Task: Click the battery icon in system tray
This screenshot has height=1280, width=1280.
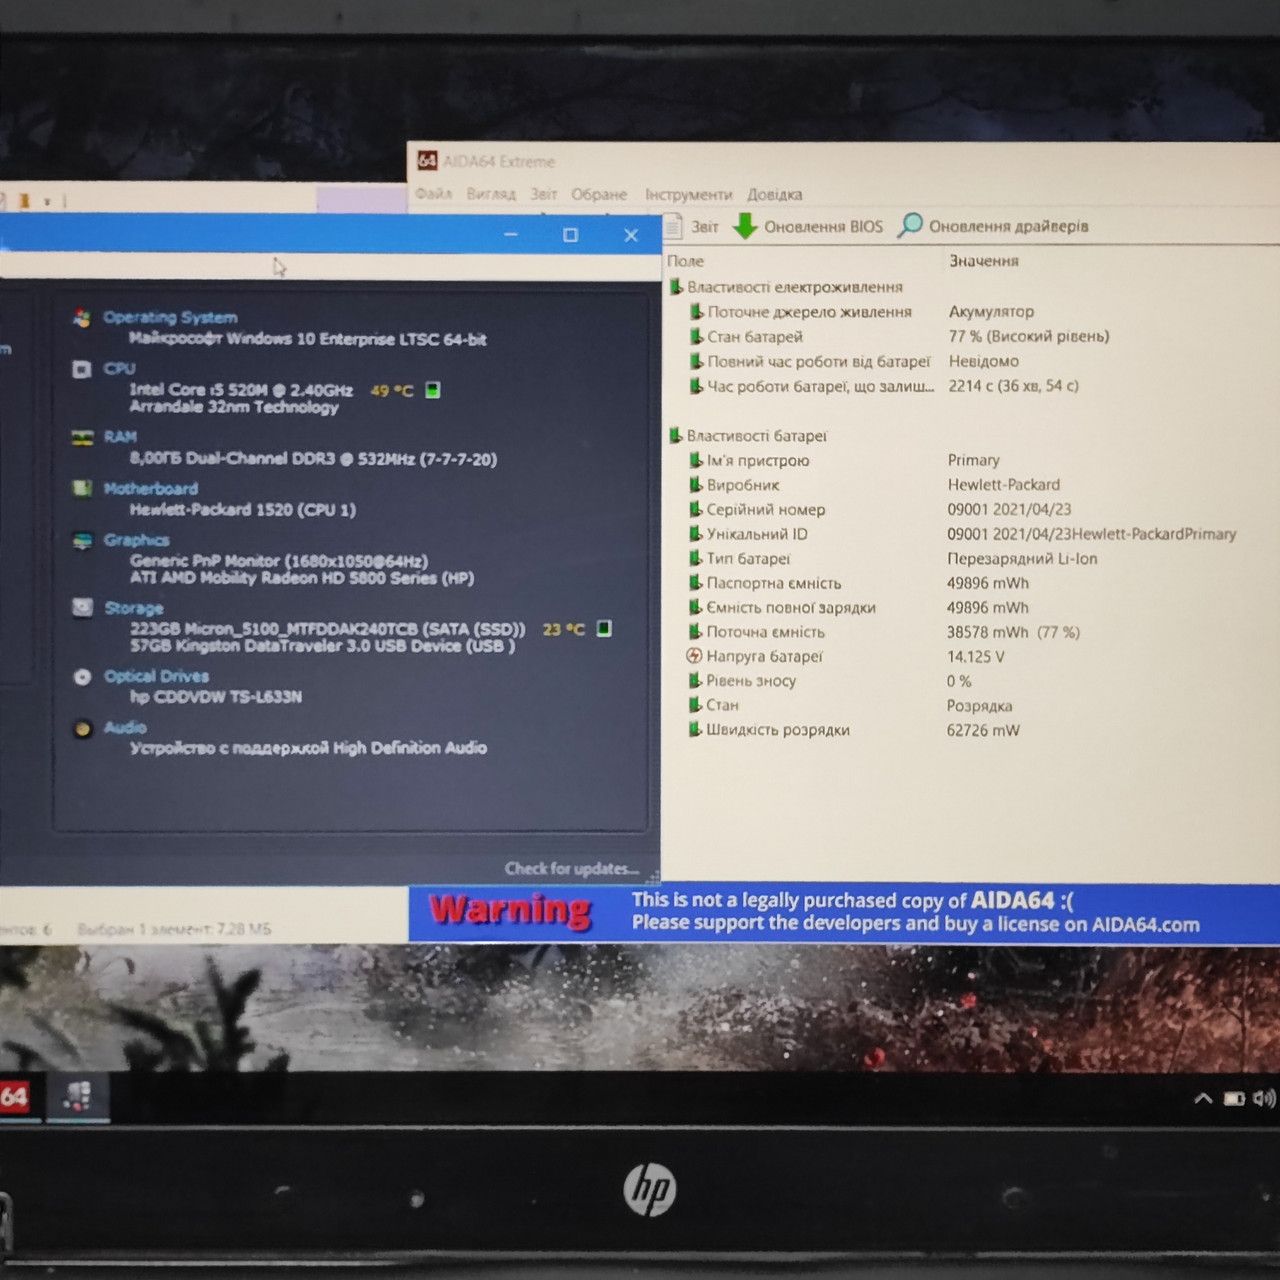Action: (1235, 1099)
